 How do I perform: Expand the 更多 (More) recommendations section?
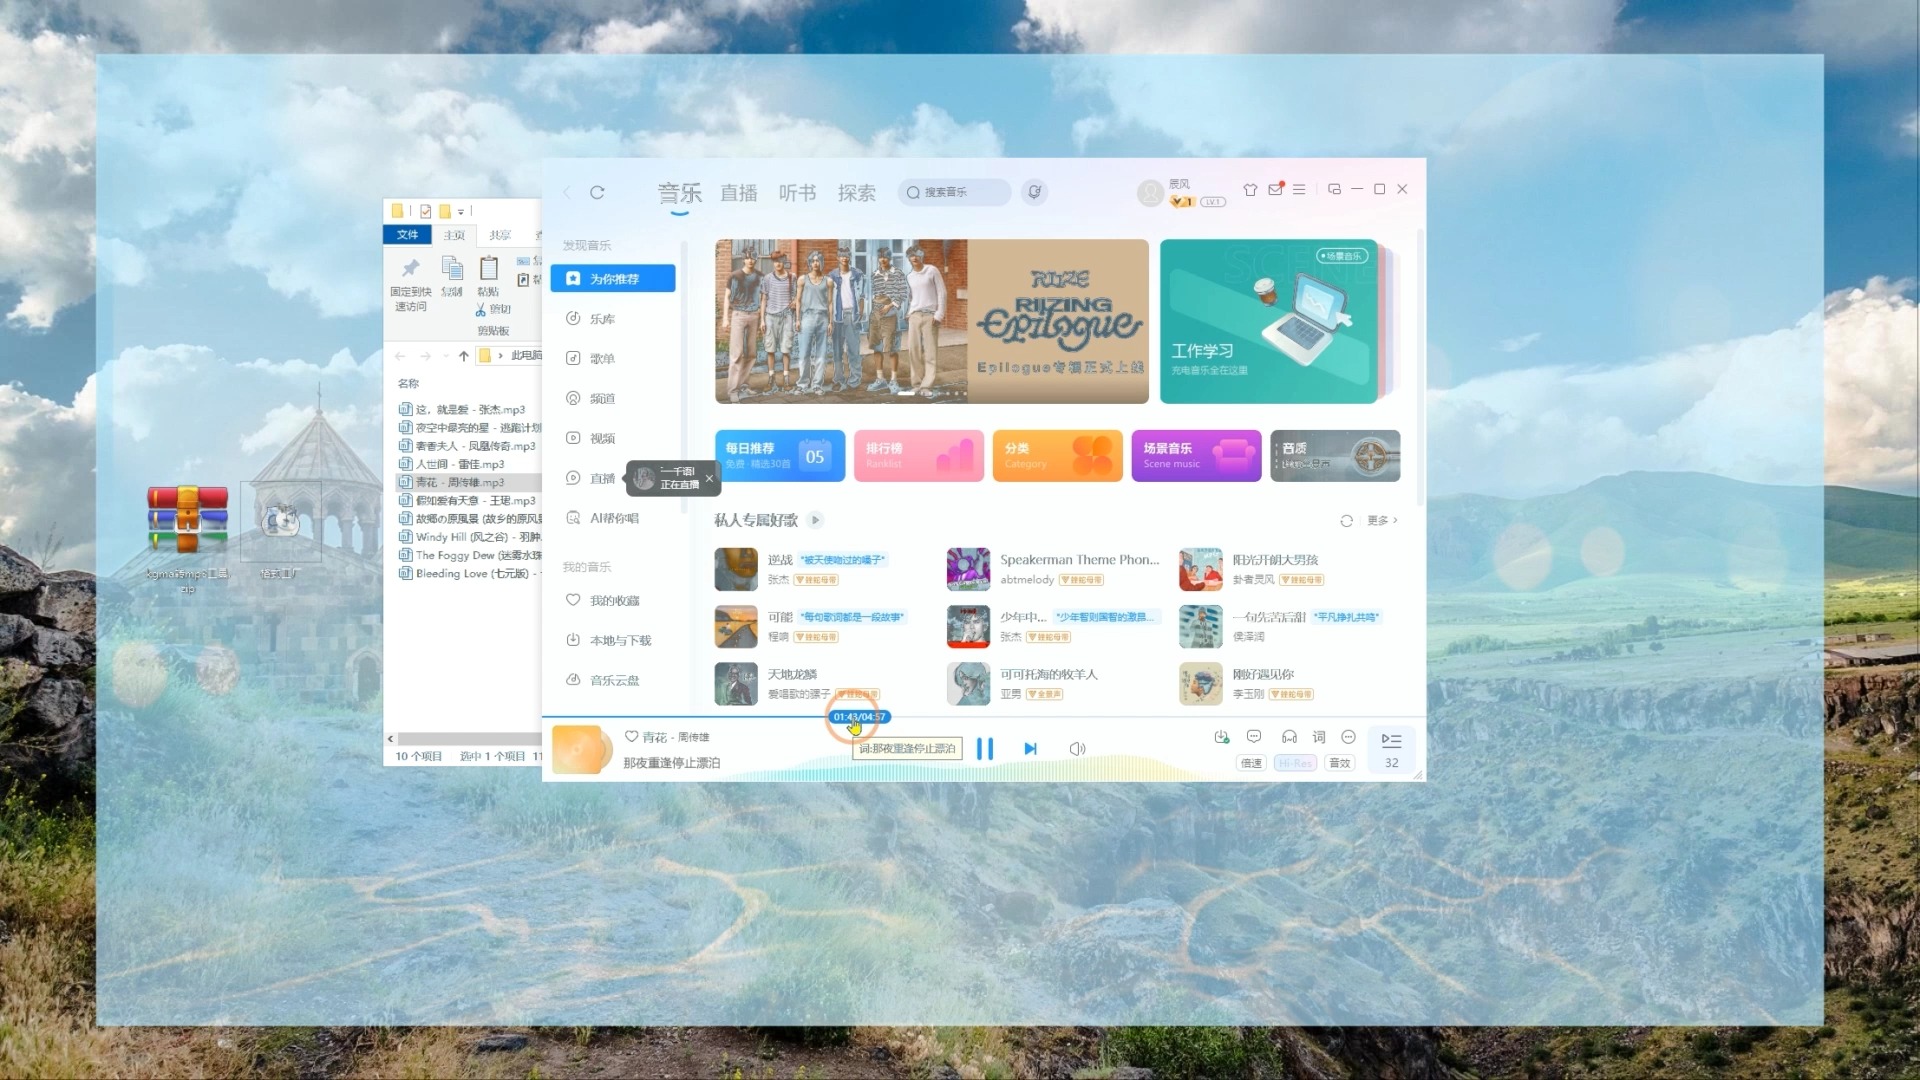pos(1382,520)
